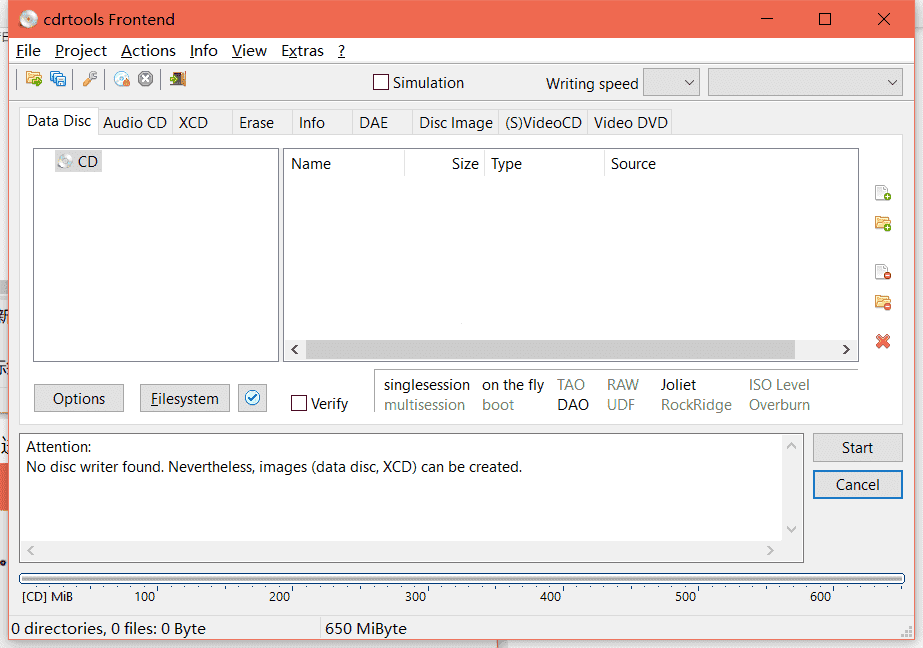Screen dimensions: 923x648
Task: Click the blue checkmark button beside Filesystem
Action: click(253, 398)
